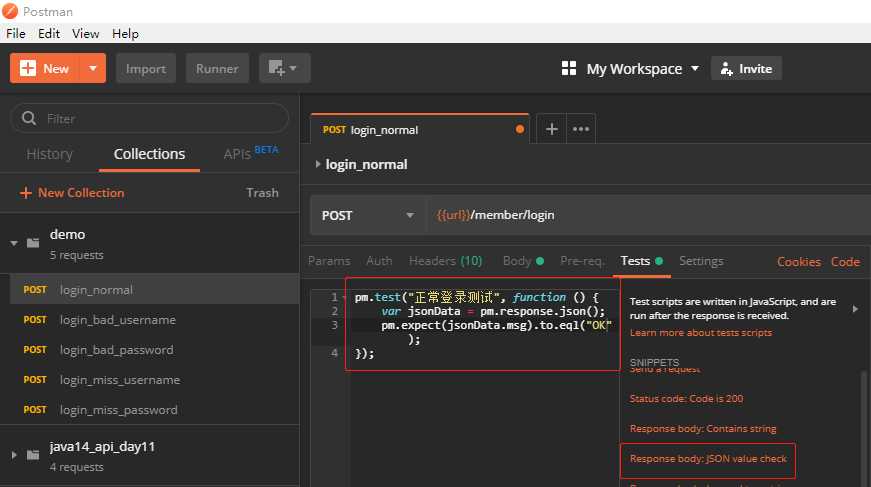Click the snippets panel scrollbar
This screenshot has height=487, width=871.
864,428
